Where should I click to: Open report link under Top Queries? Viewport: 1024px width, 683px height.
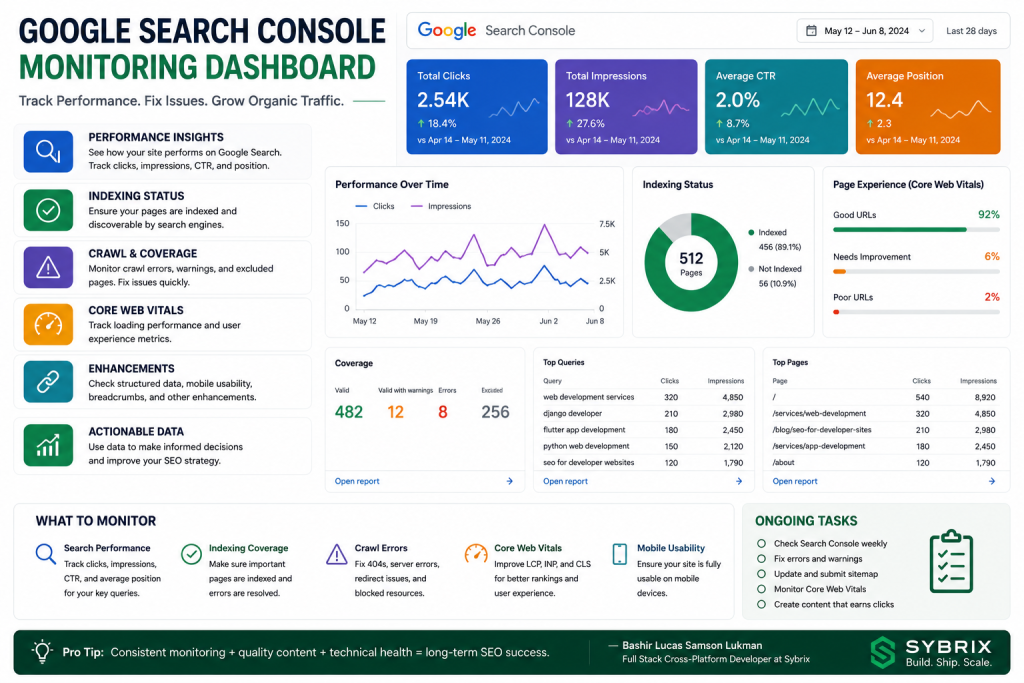566,481
